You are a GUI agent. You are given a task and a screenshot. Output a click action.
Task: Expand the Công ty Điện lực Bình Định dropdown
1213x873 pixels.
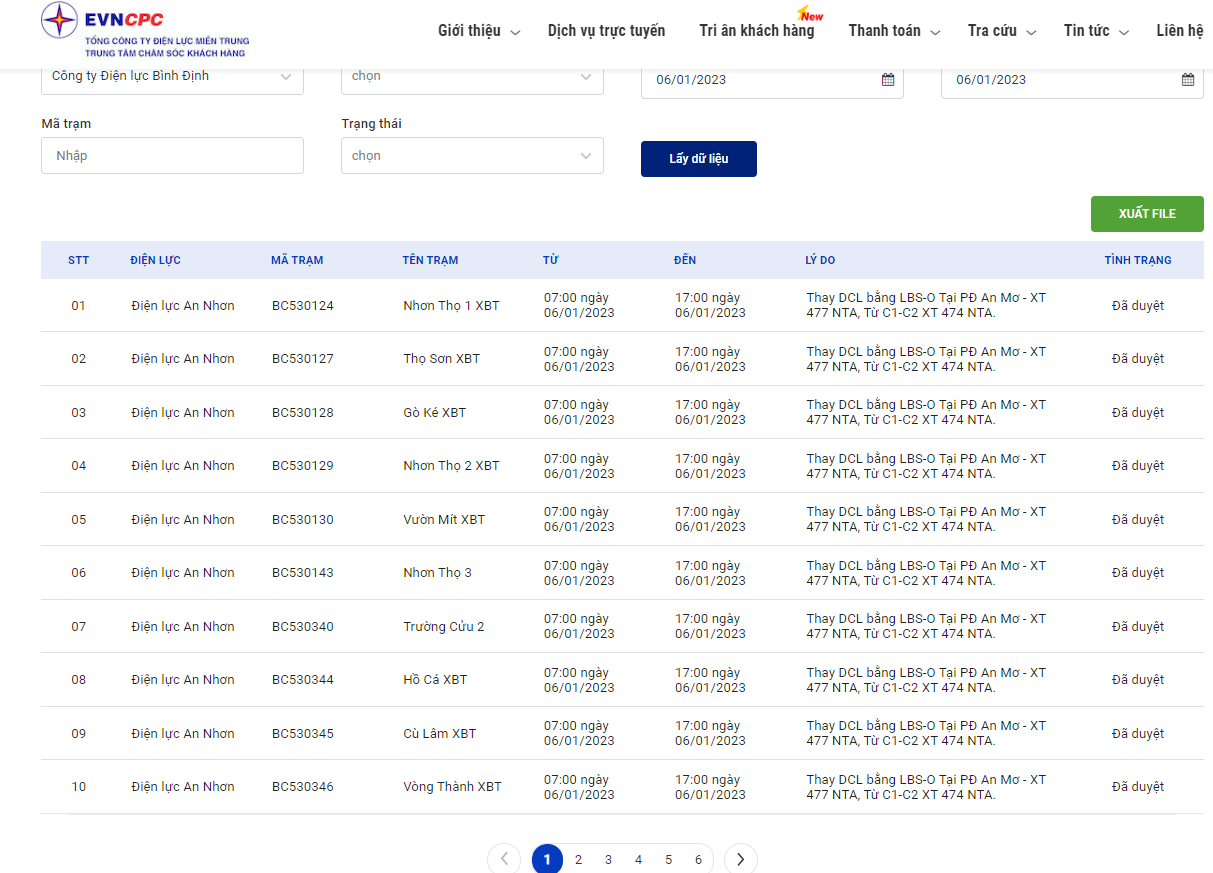click(x=172, y=76)
